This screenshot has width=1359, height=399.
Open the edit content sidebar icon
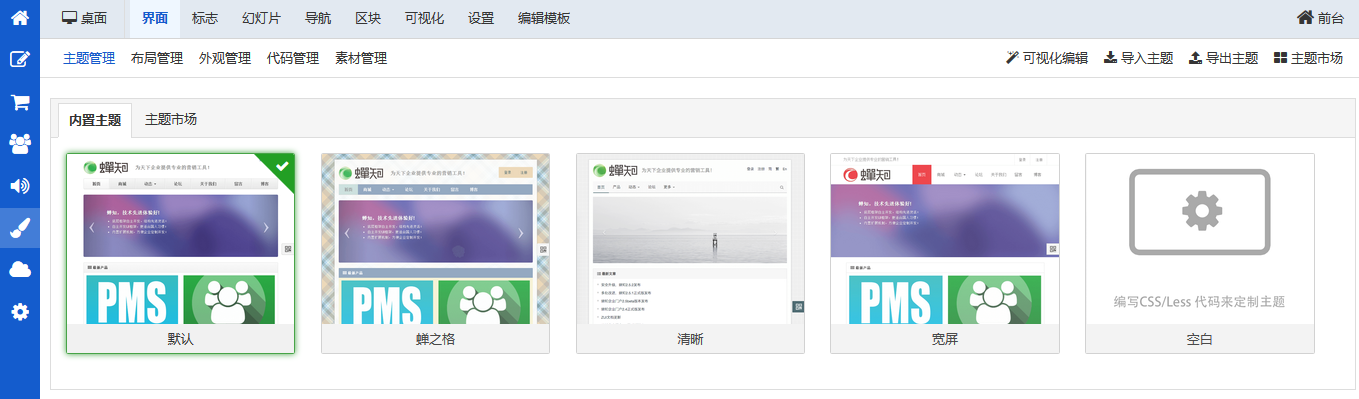pos(20,59)
